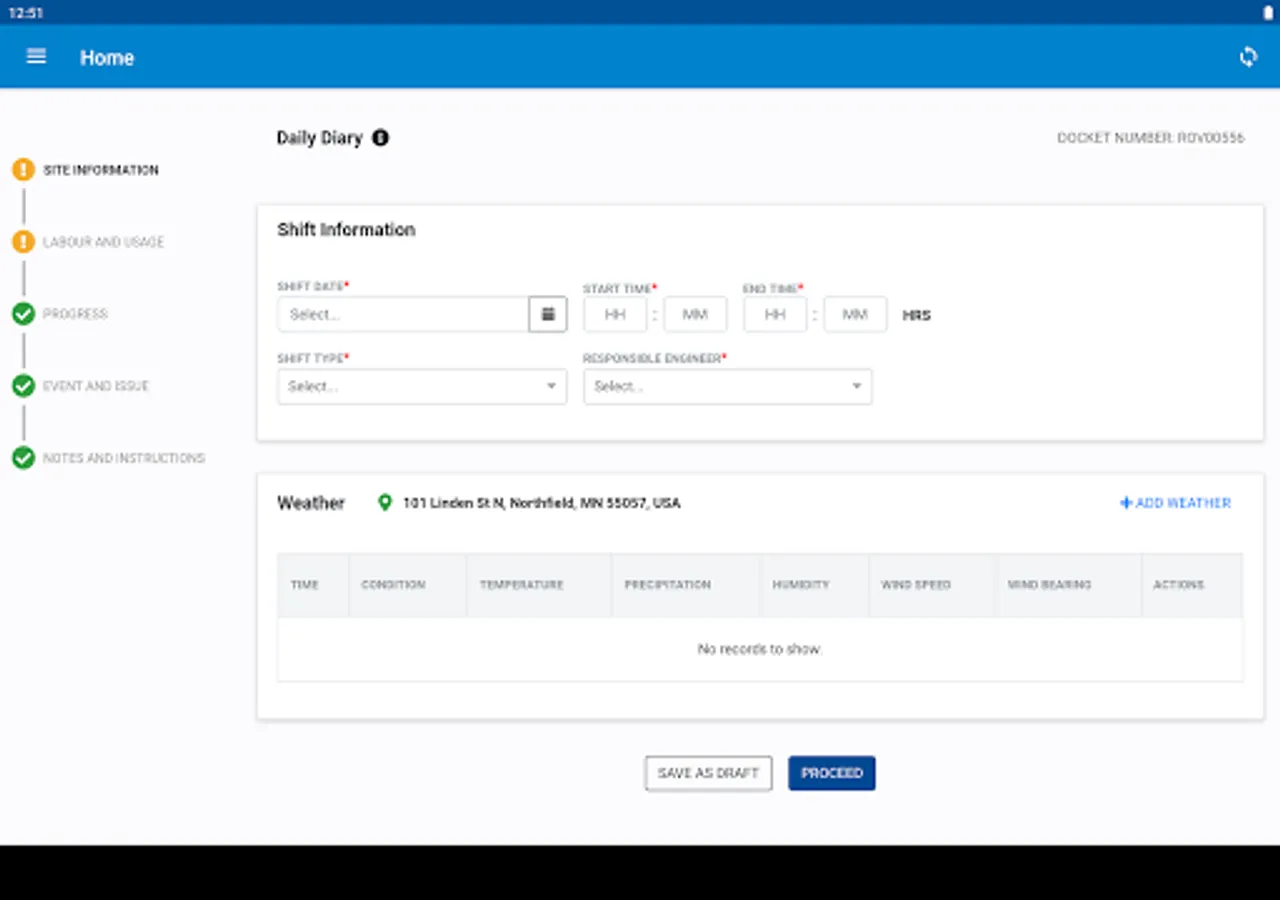1280x900 pixels.
Task: Focus the Start Time minutes field
Action: pyautogui.click(x=695, y=314)
